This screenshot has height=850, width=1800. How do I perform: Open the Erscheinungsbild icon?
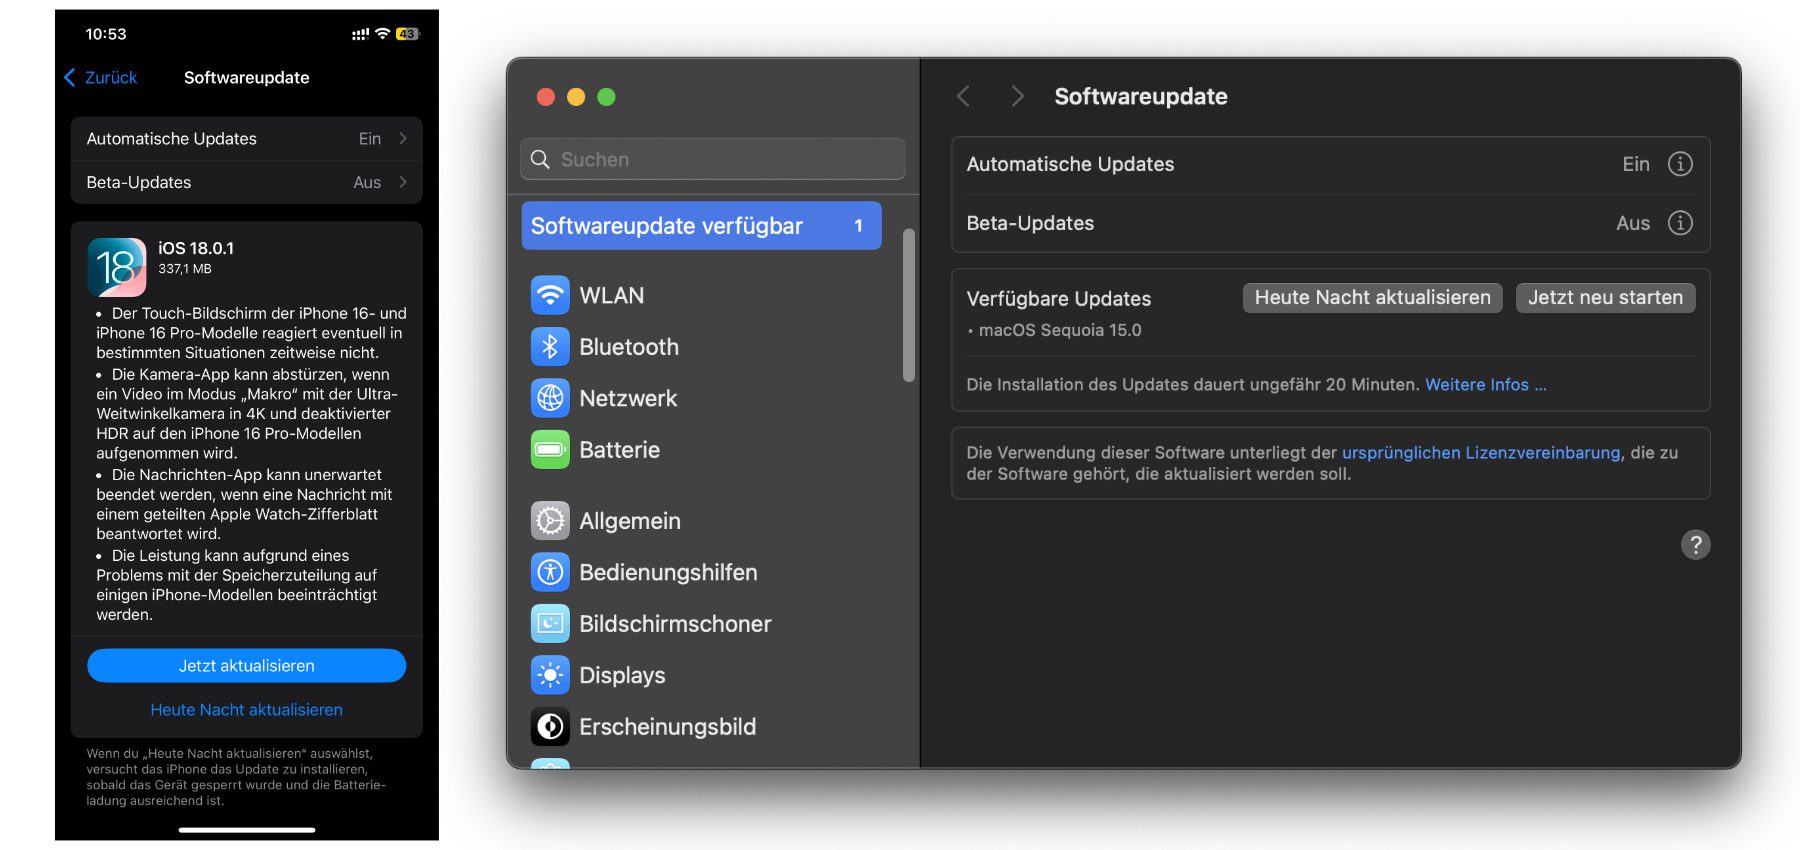pos(550,727)
